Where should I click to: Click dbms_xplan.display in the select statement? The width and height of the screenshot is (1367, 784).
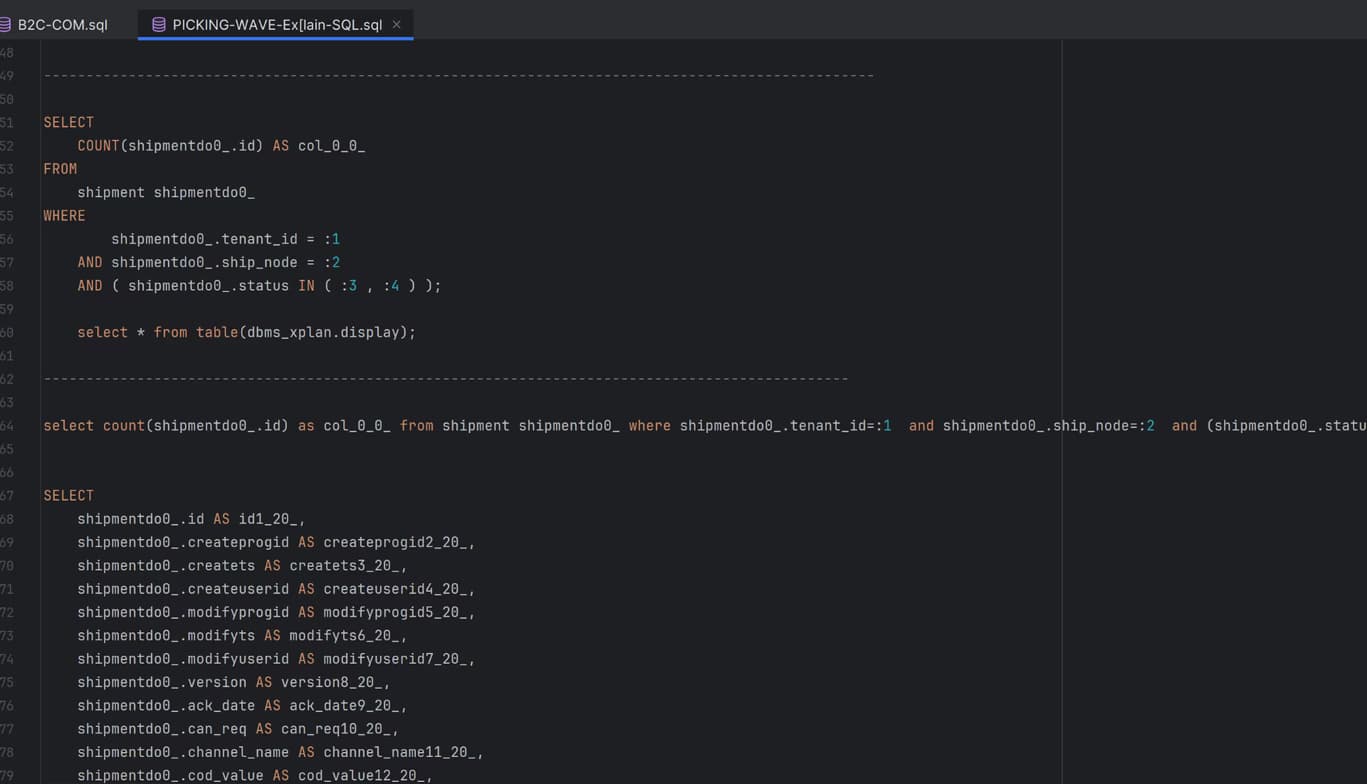pos(323,332)
